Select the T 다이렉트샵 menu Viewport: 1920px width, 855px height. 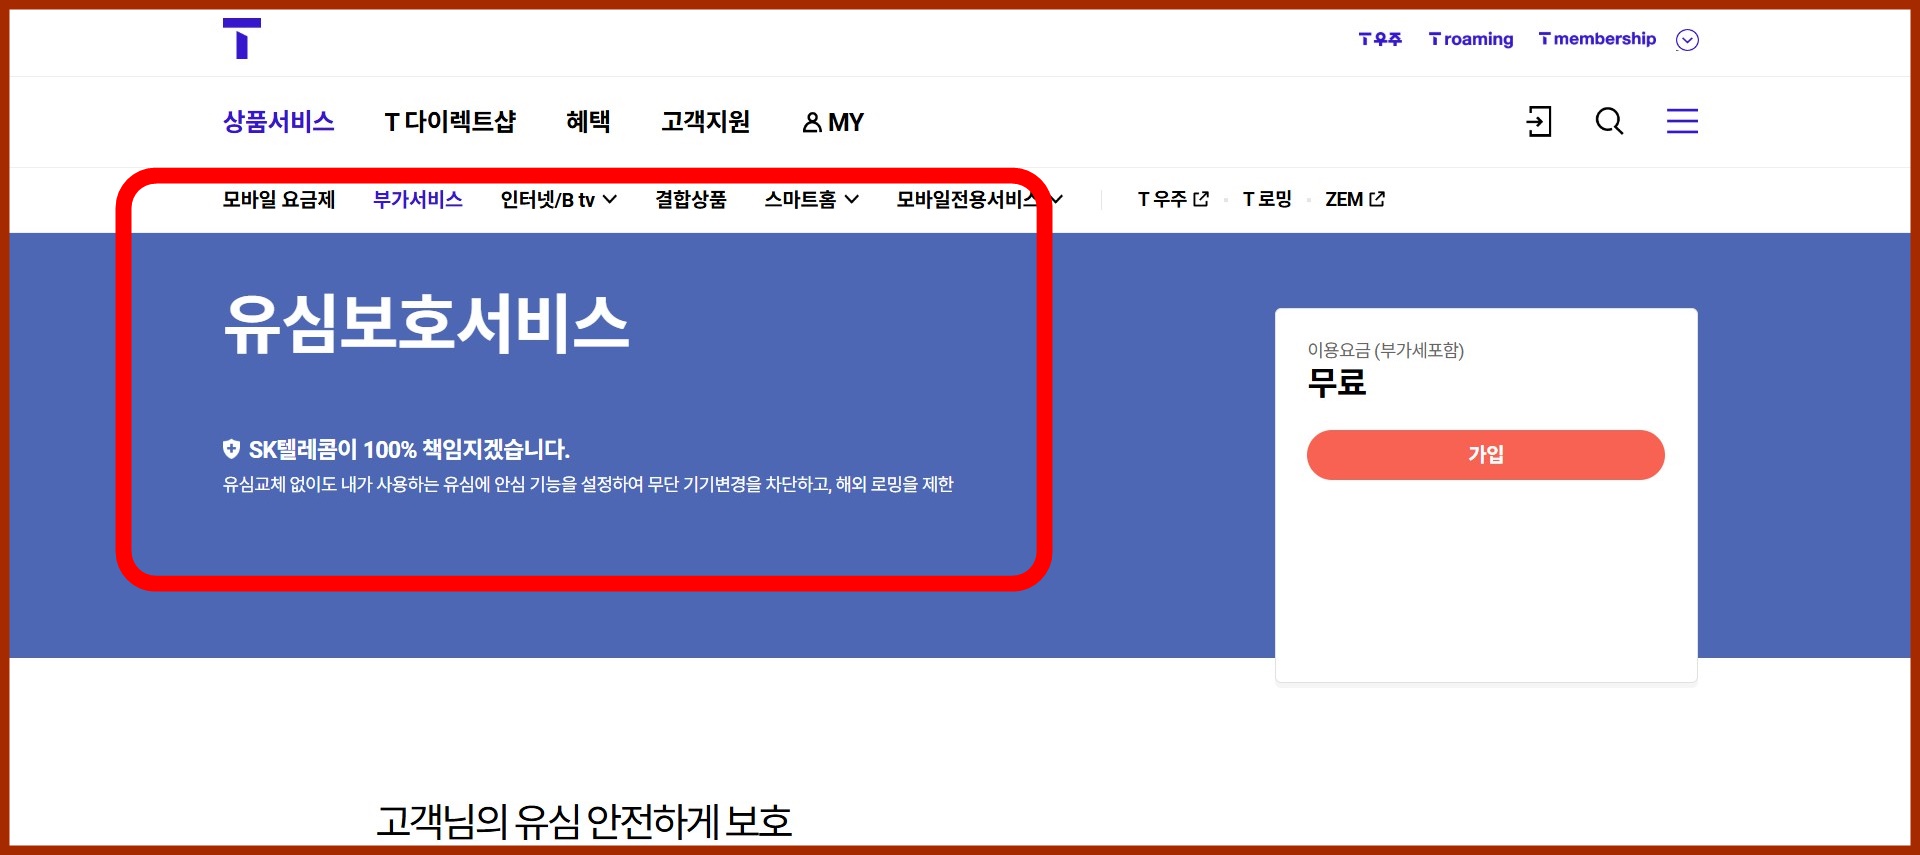point(450,122)
